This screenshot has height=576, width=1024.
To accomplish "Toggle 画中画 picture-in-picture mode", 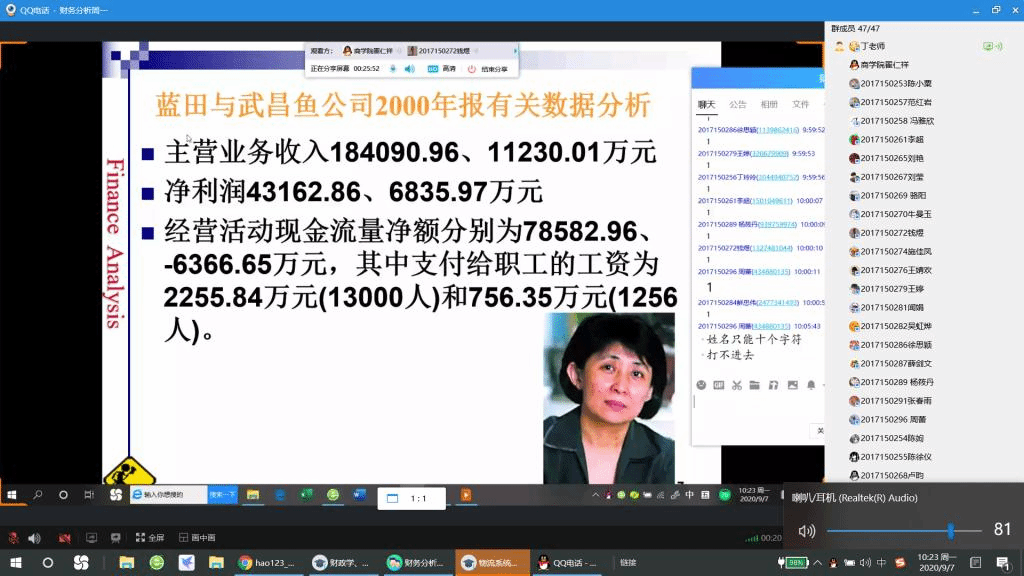I will pos(196,538).
